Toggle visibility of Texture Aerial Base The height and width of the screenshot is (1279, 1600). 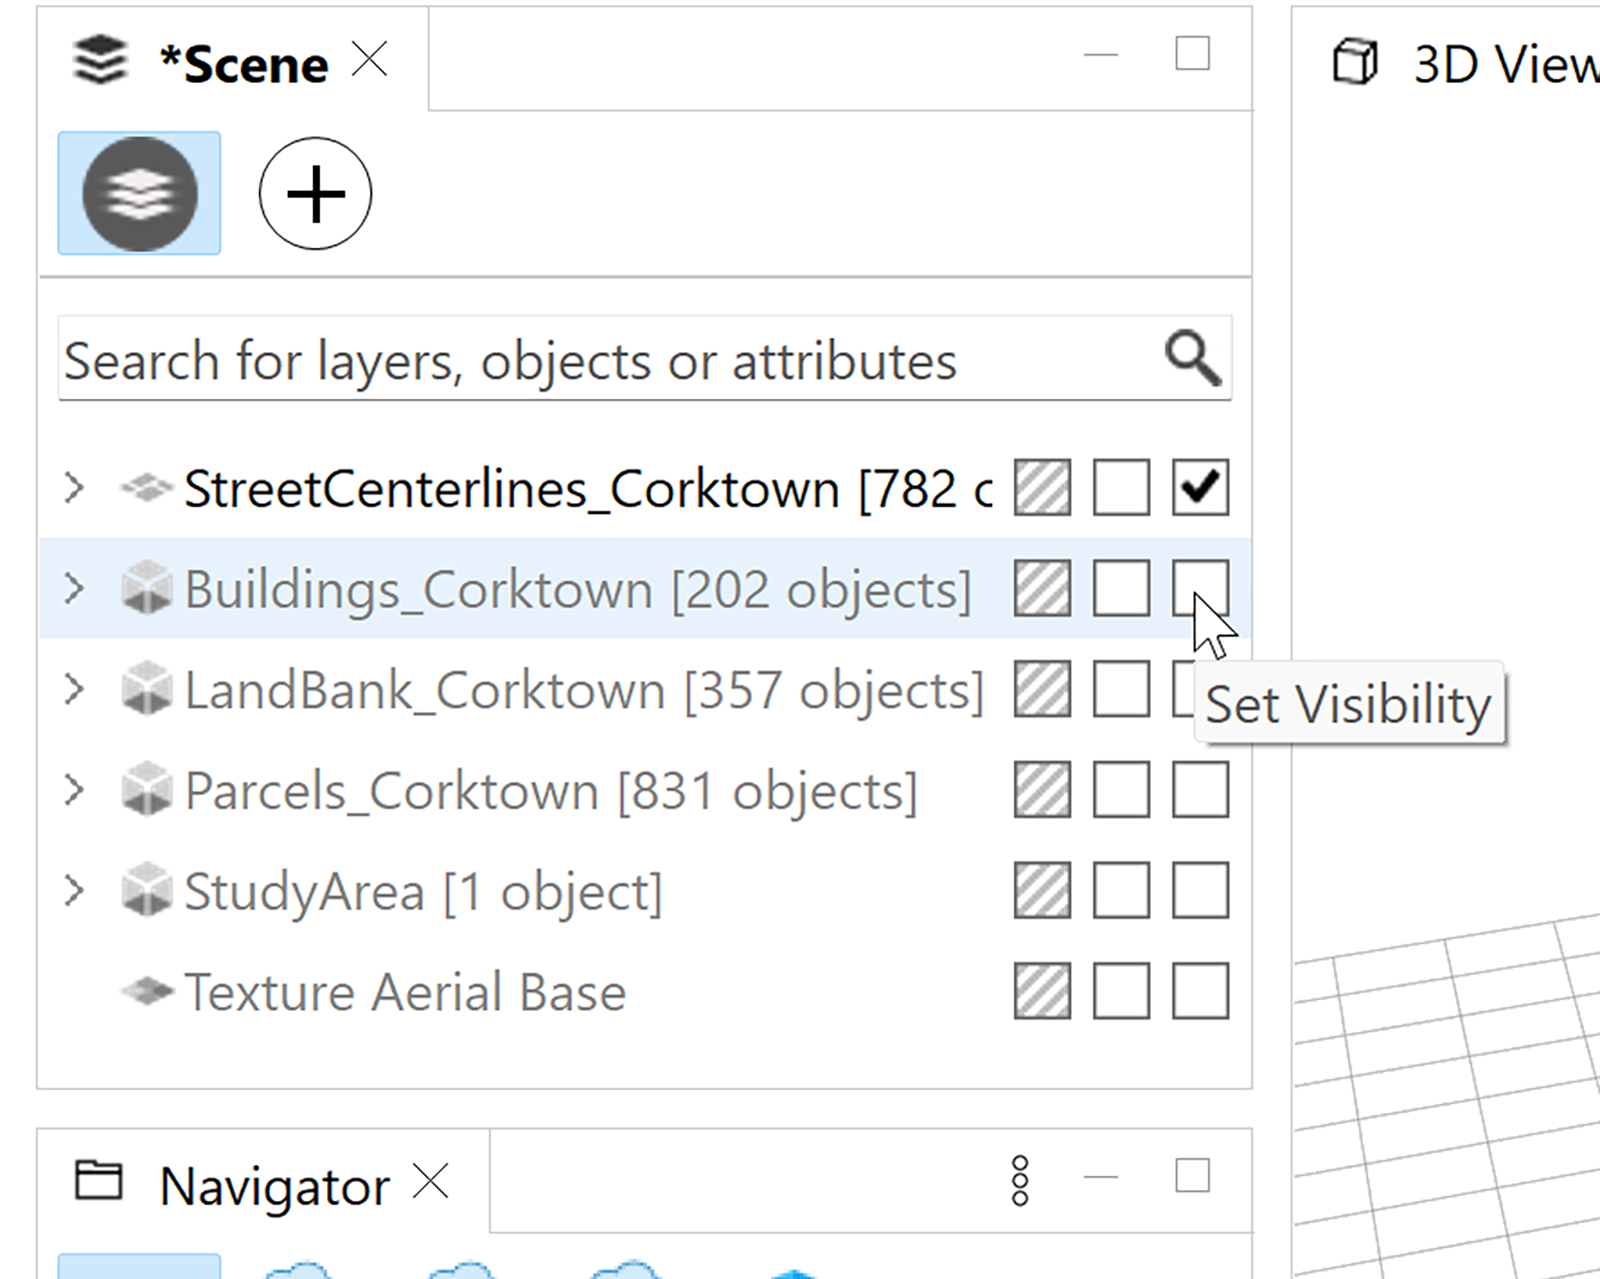[x=1199, y=991]
